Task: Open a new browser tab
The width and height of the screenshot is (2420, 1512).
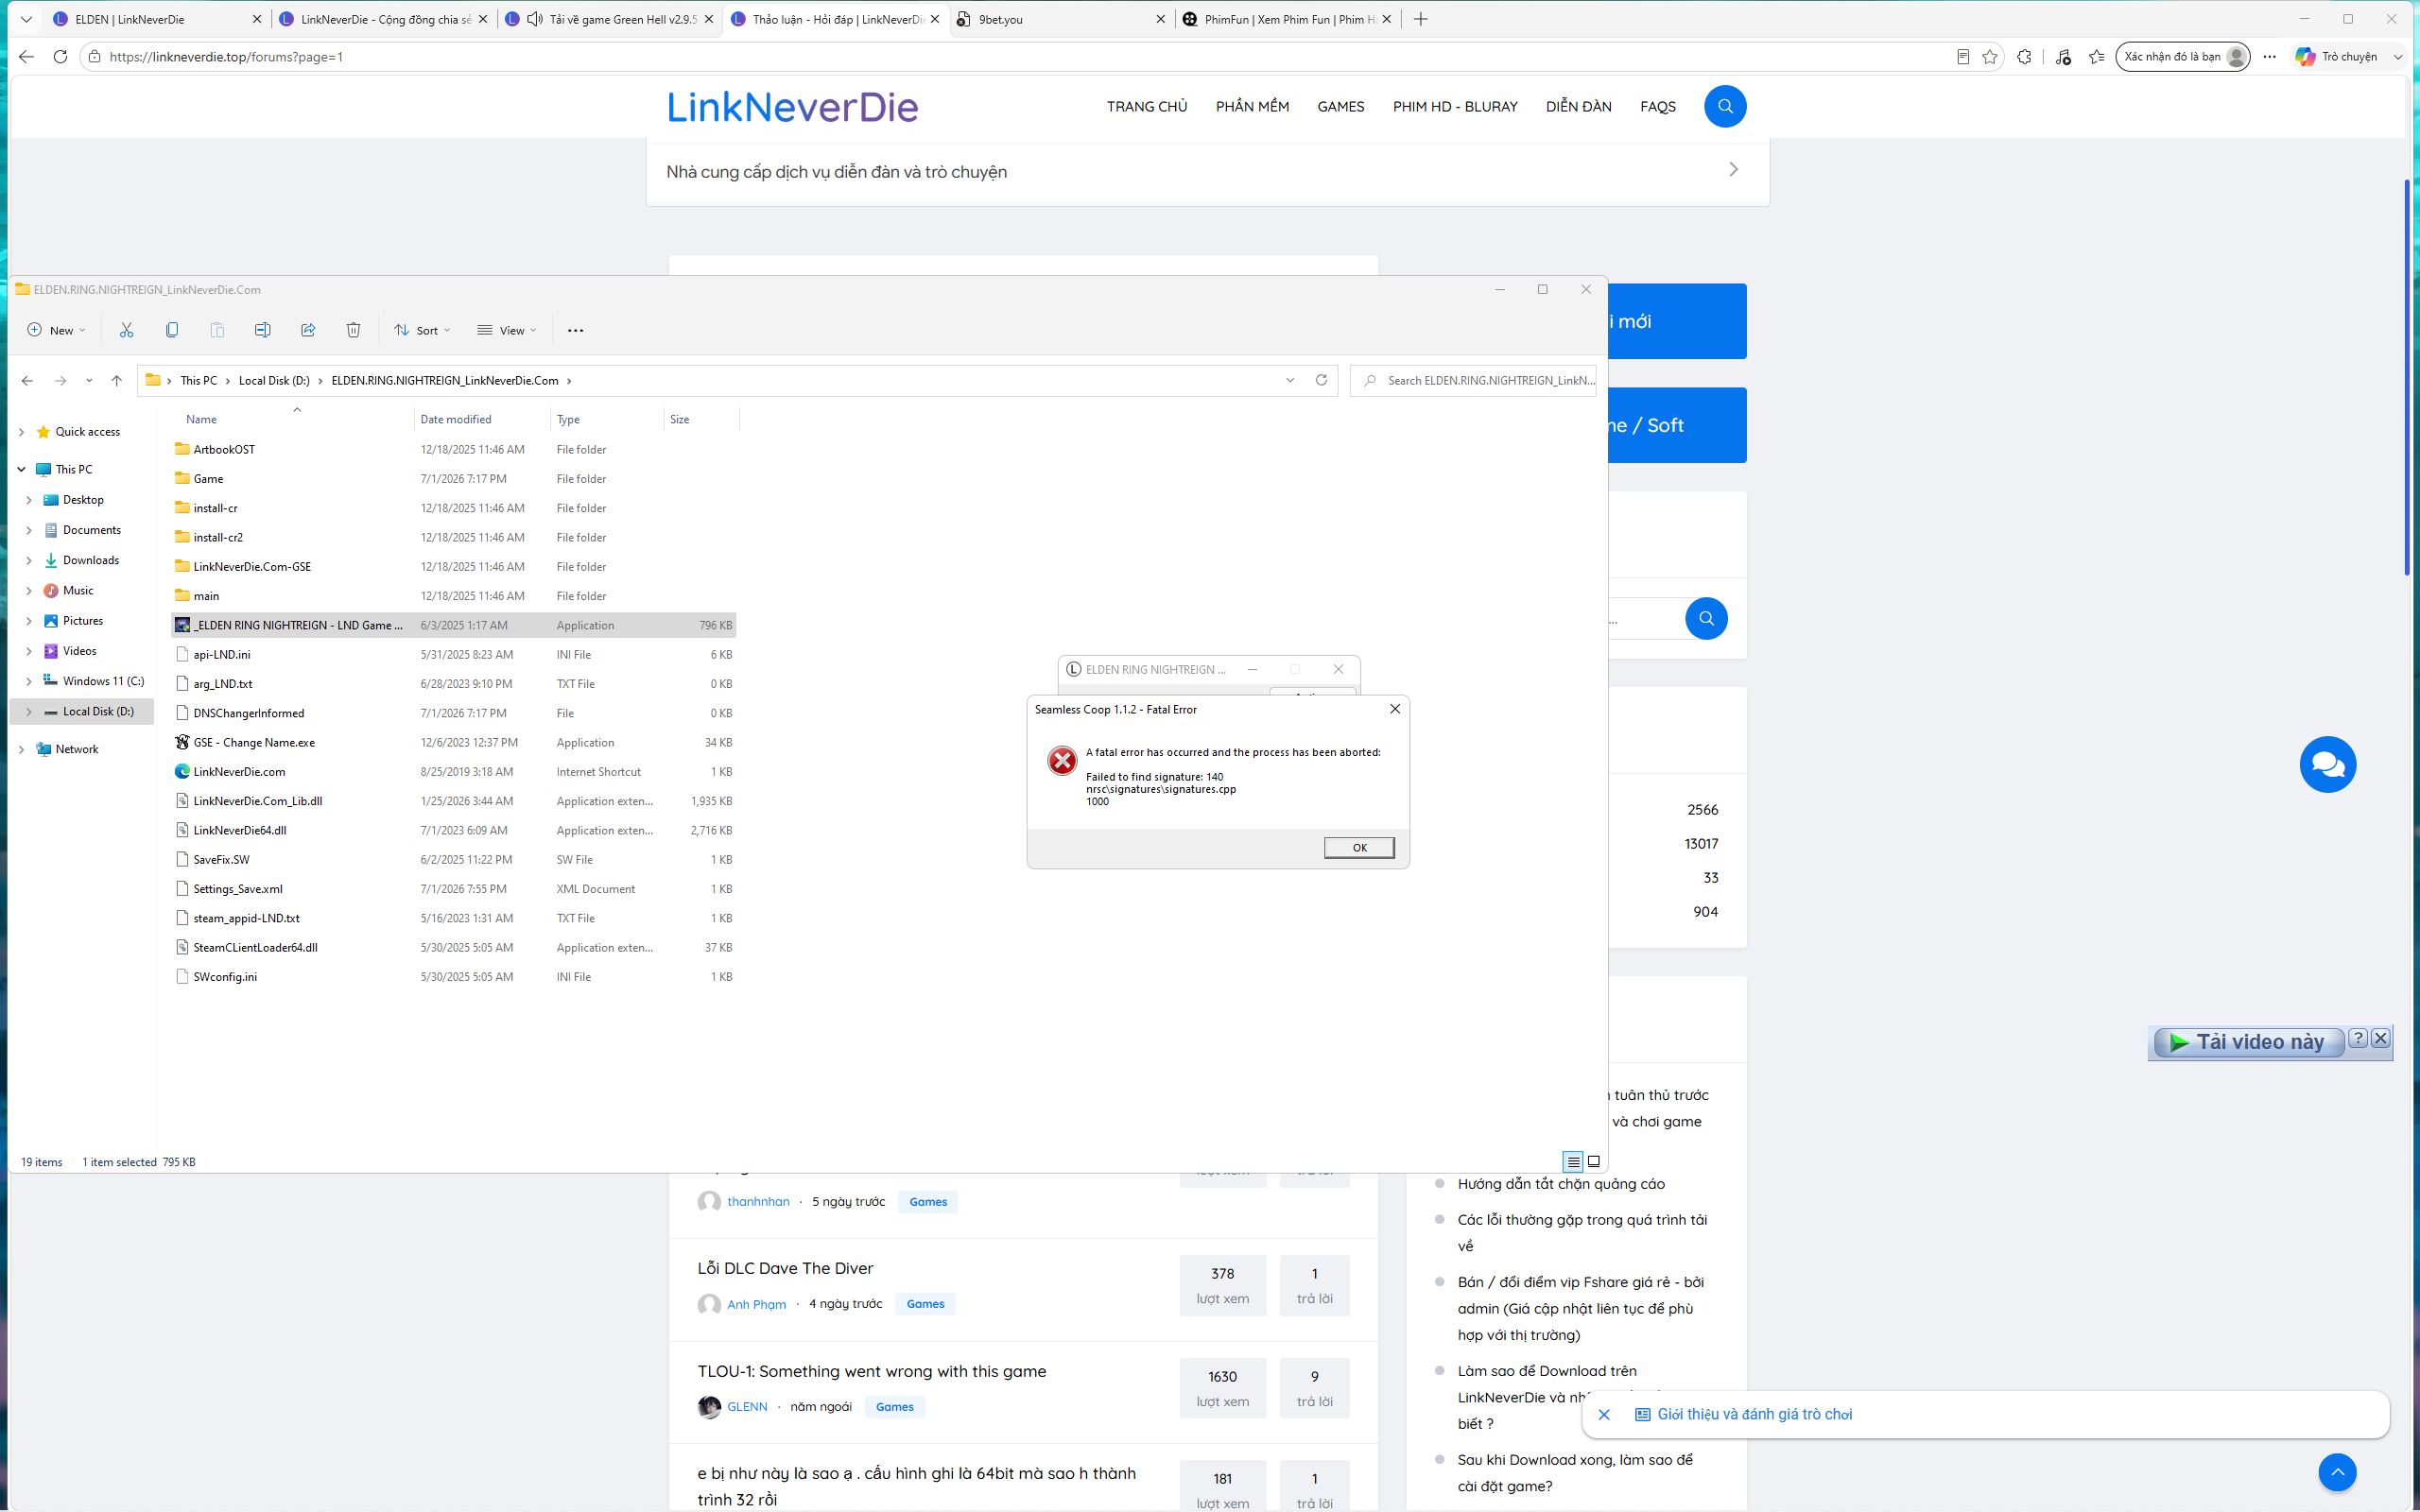Action: coord(1420,19)
